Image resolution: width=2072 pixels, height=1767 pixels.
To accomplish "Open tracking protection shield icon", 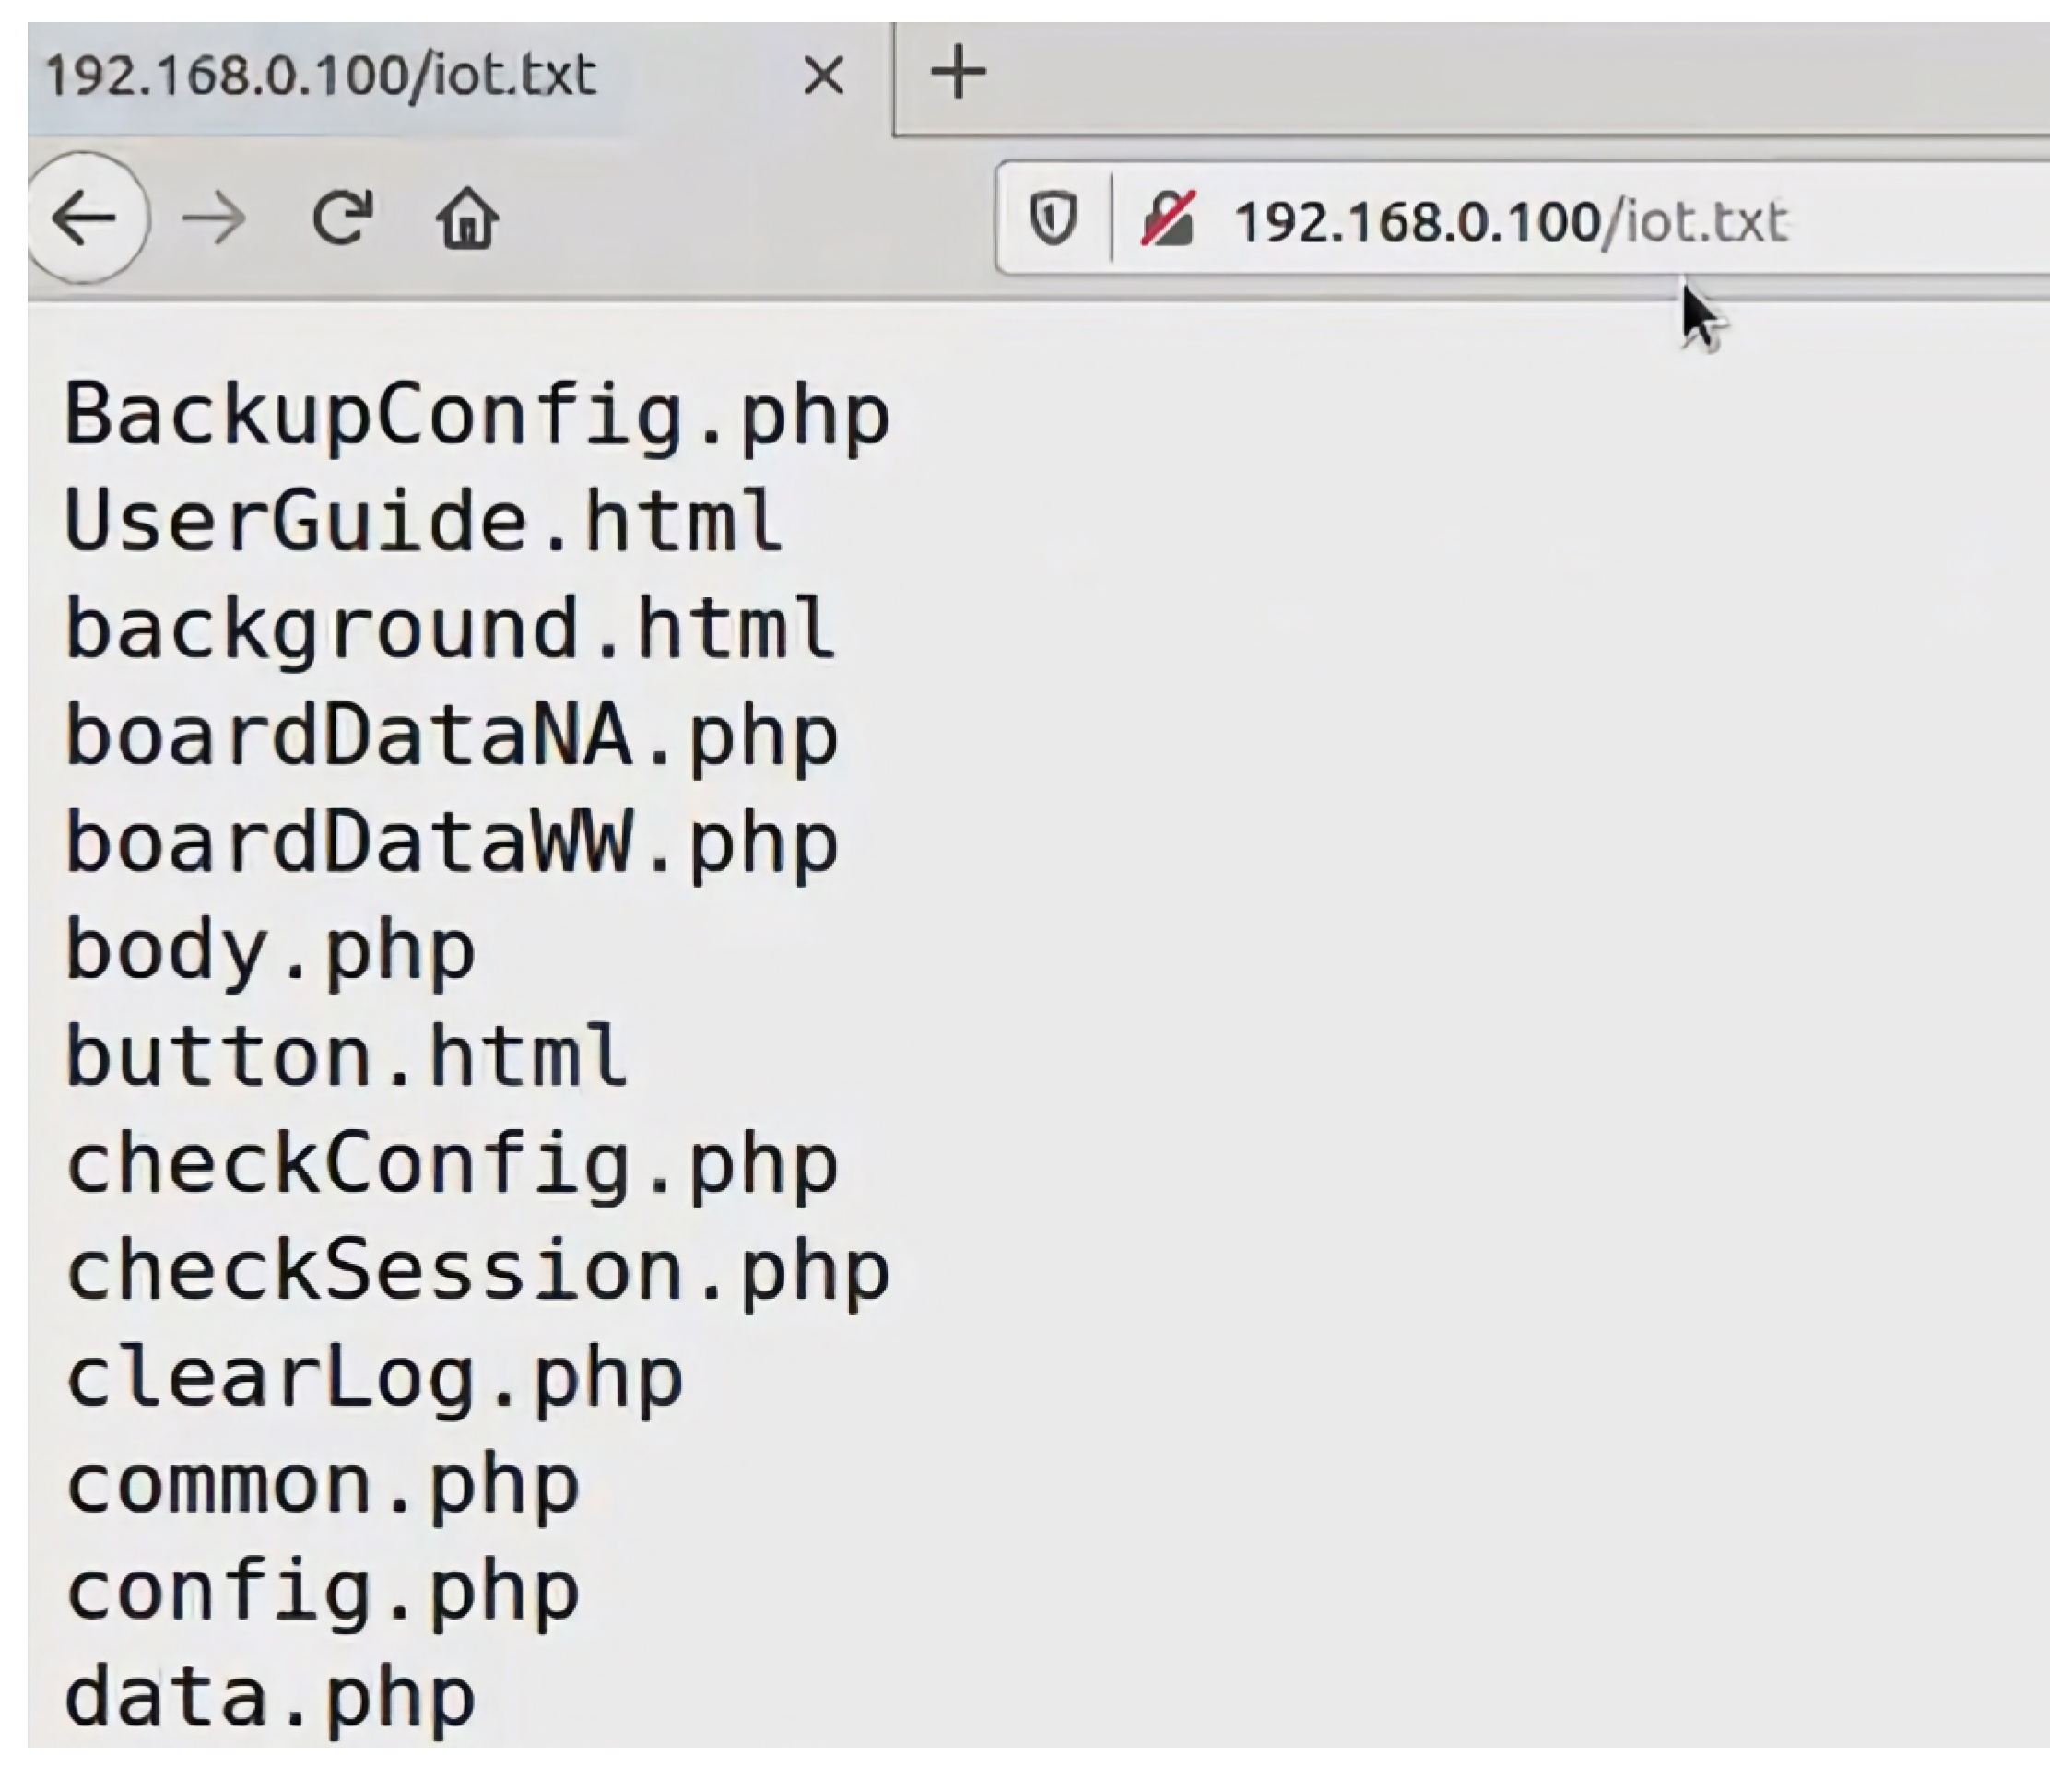I will click(1053, 219).
